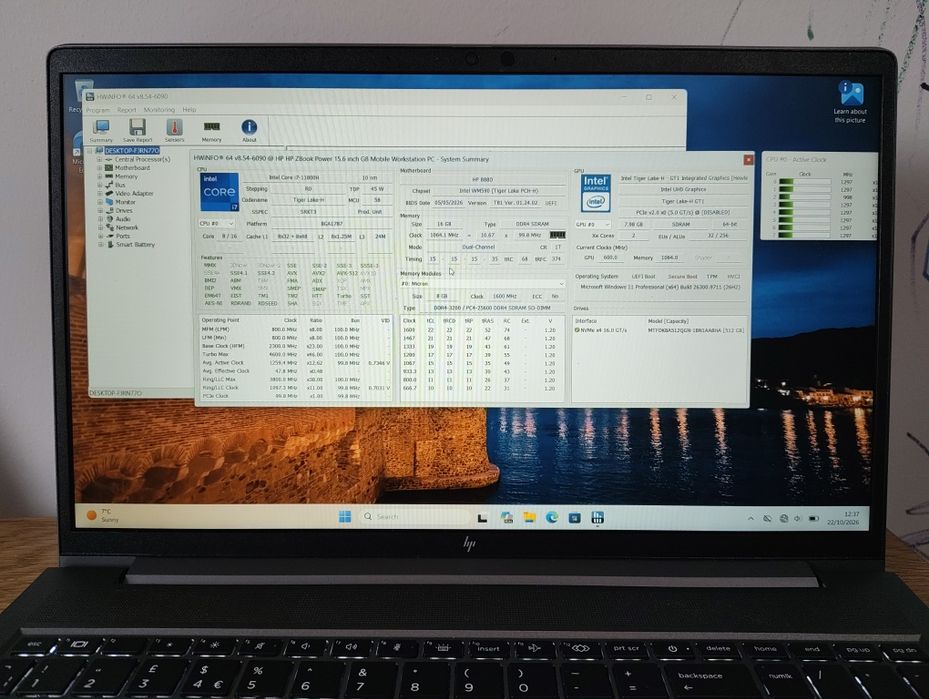The image size is (929, 699).
Task: Open the CPU #0 selector dropdown
Action: coord(217,223)
